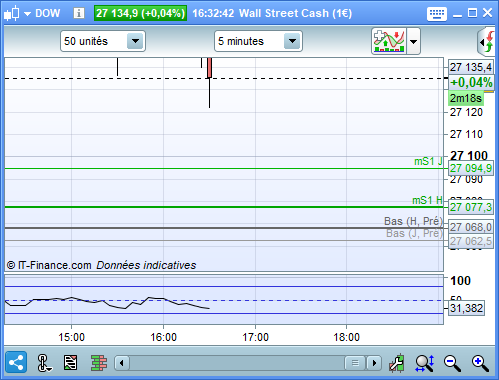499x380 pixels.
Task: Expand the dropdown arrow next to DOW
Action: (x=27, y=14)
